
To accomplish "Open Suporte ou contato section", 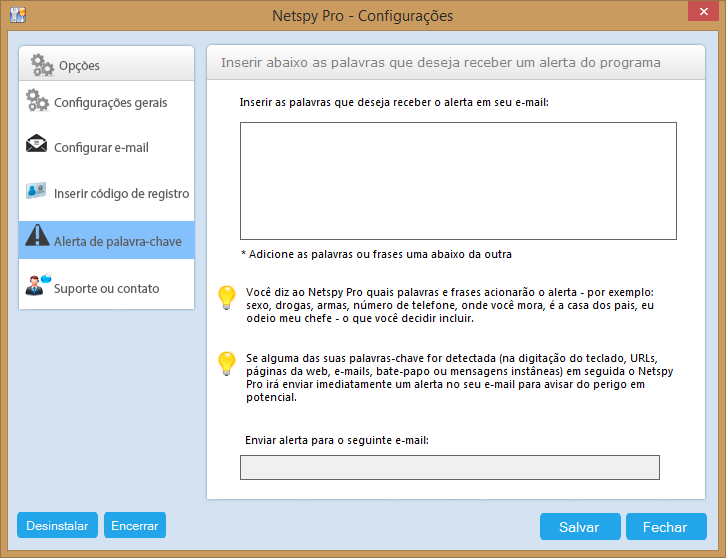I will click(106, 288).
